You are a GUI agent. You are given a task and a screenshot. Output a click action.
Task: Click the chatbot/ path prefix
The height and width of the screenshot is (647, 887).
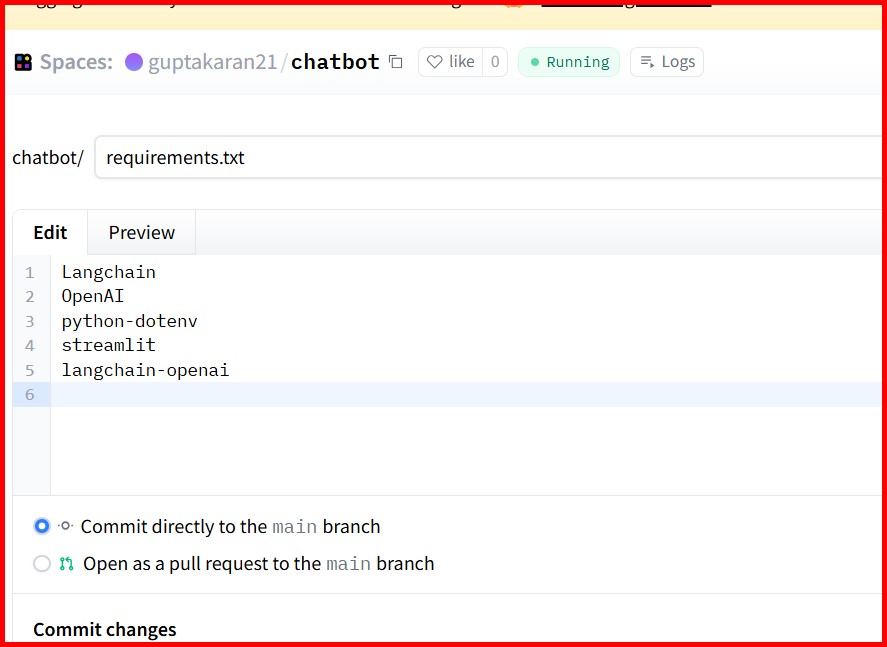point(48,158)
